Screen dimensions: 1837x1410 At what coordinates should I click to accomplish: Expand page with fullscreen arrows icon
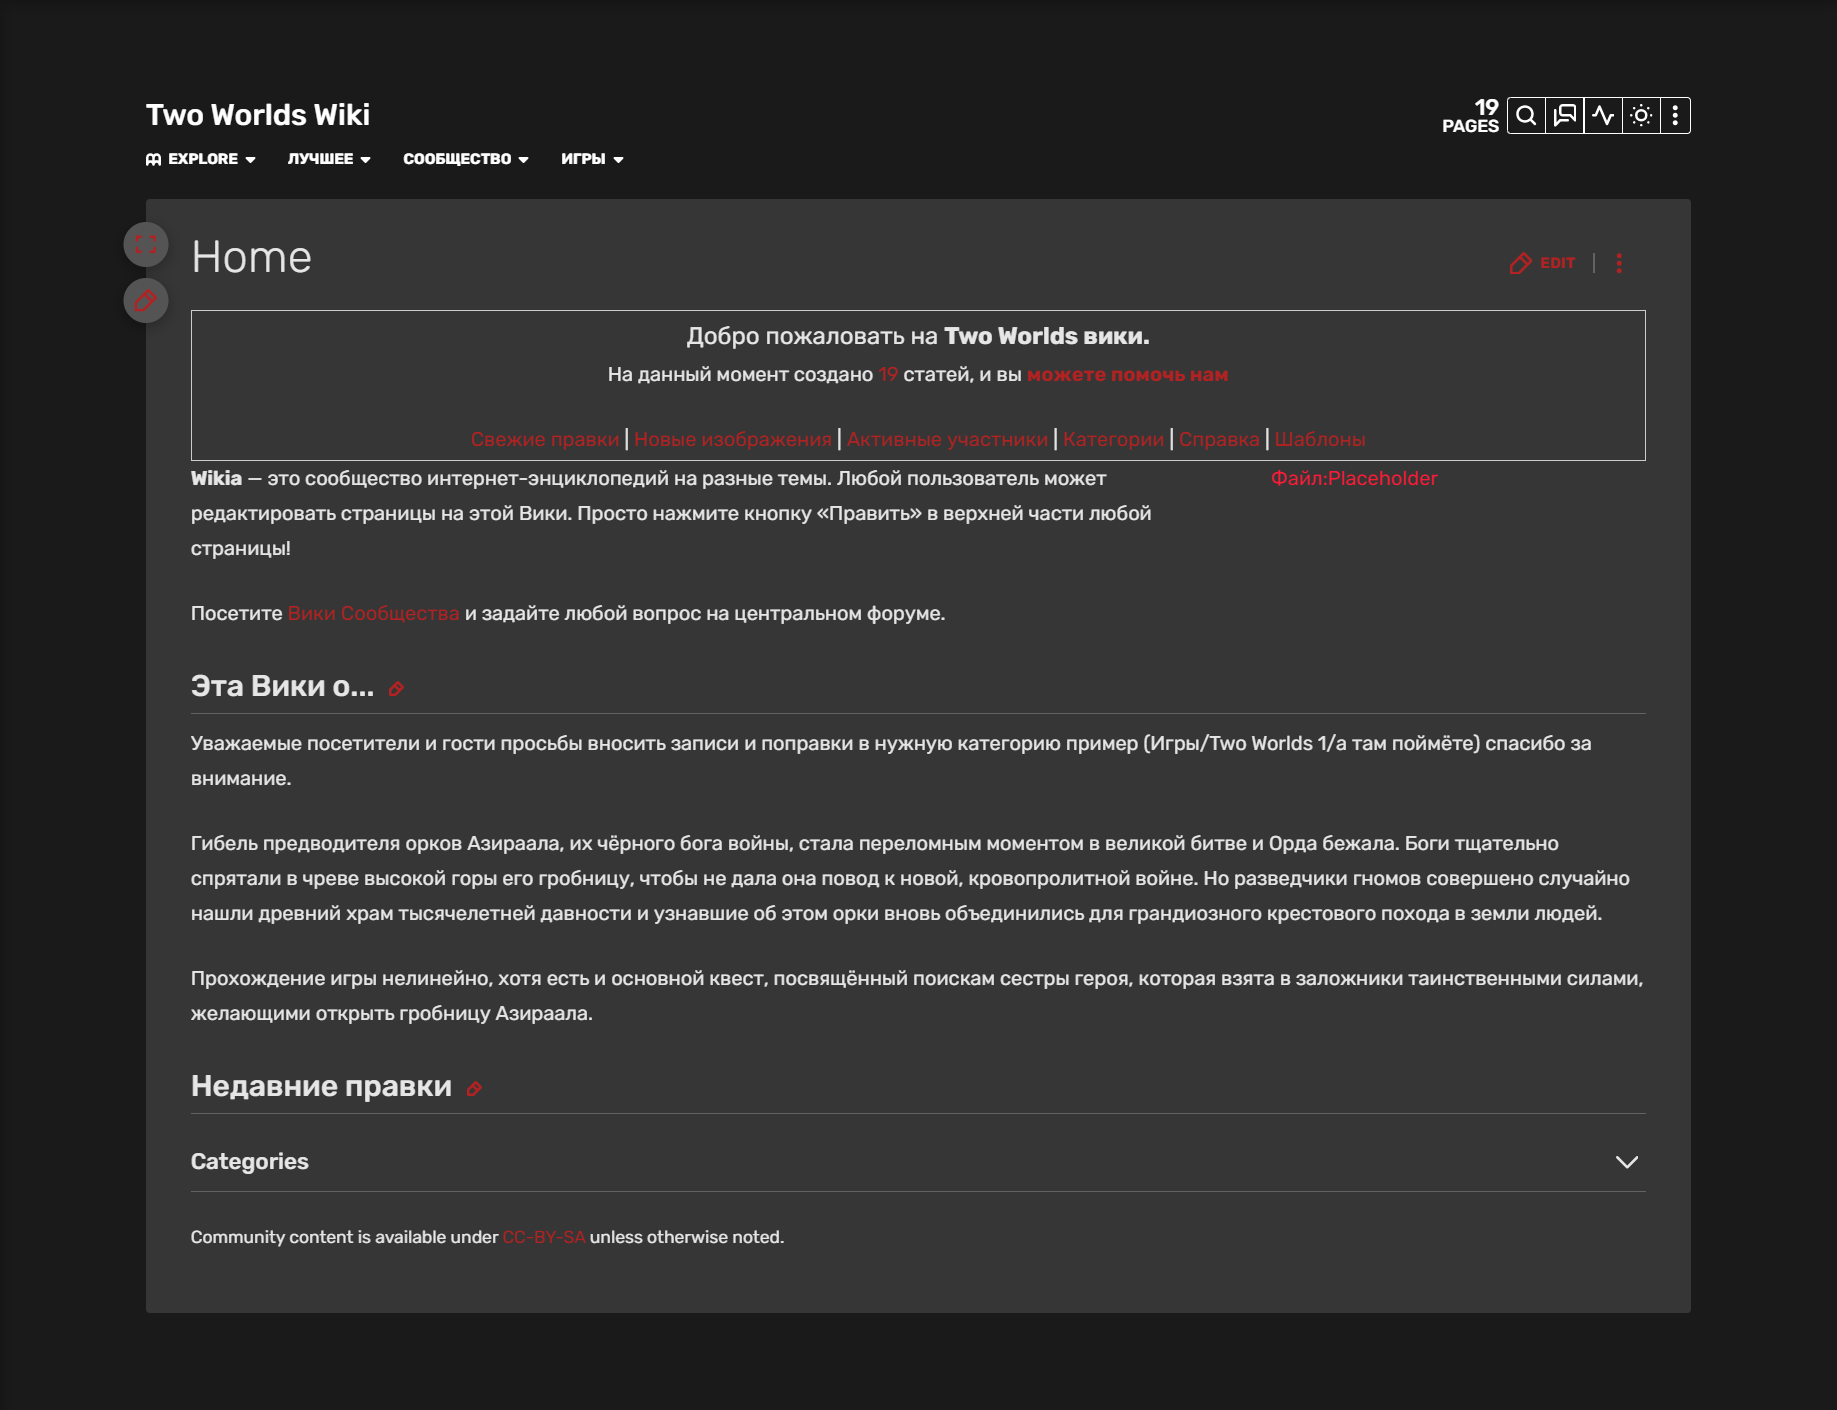[146, 245]
